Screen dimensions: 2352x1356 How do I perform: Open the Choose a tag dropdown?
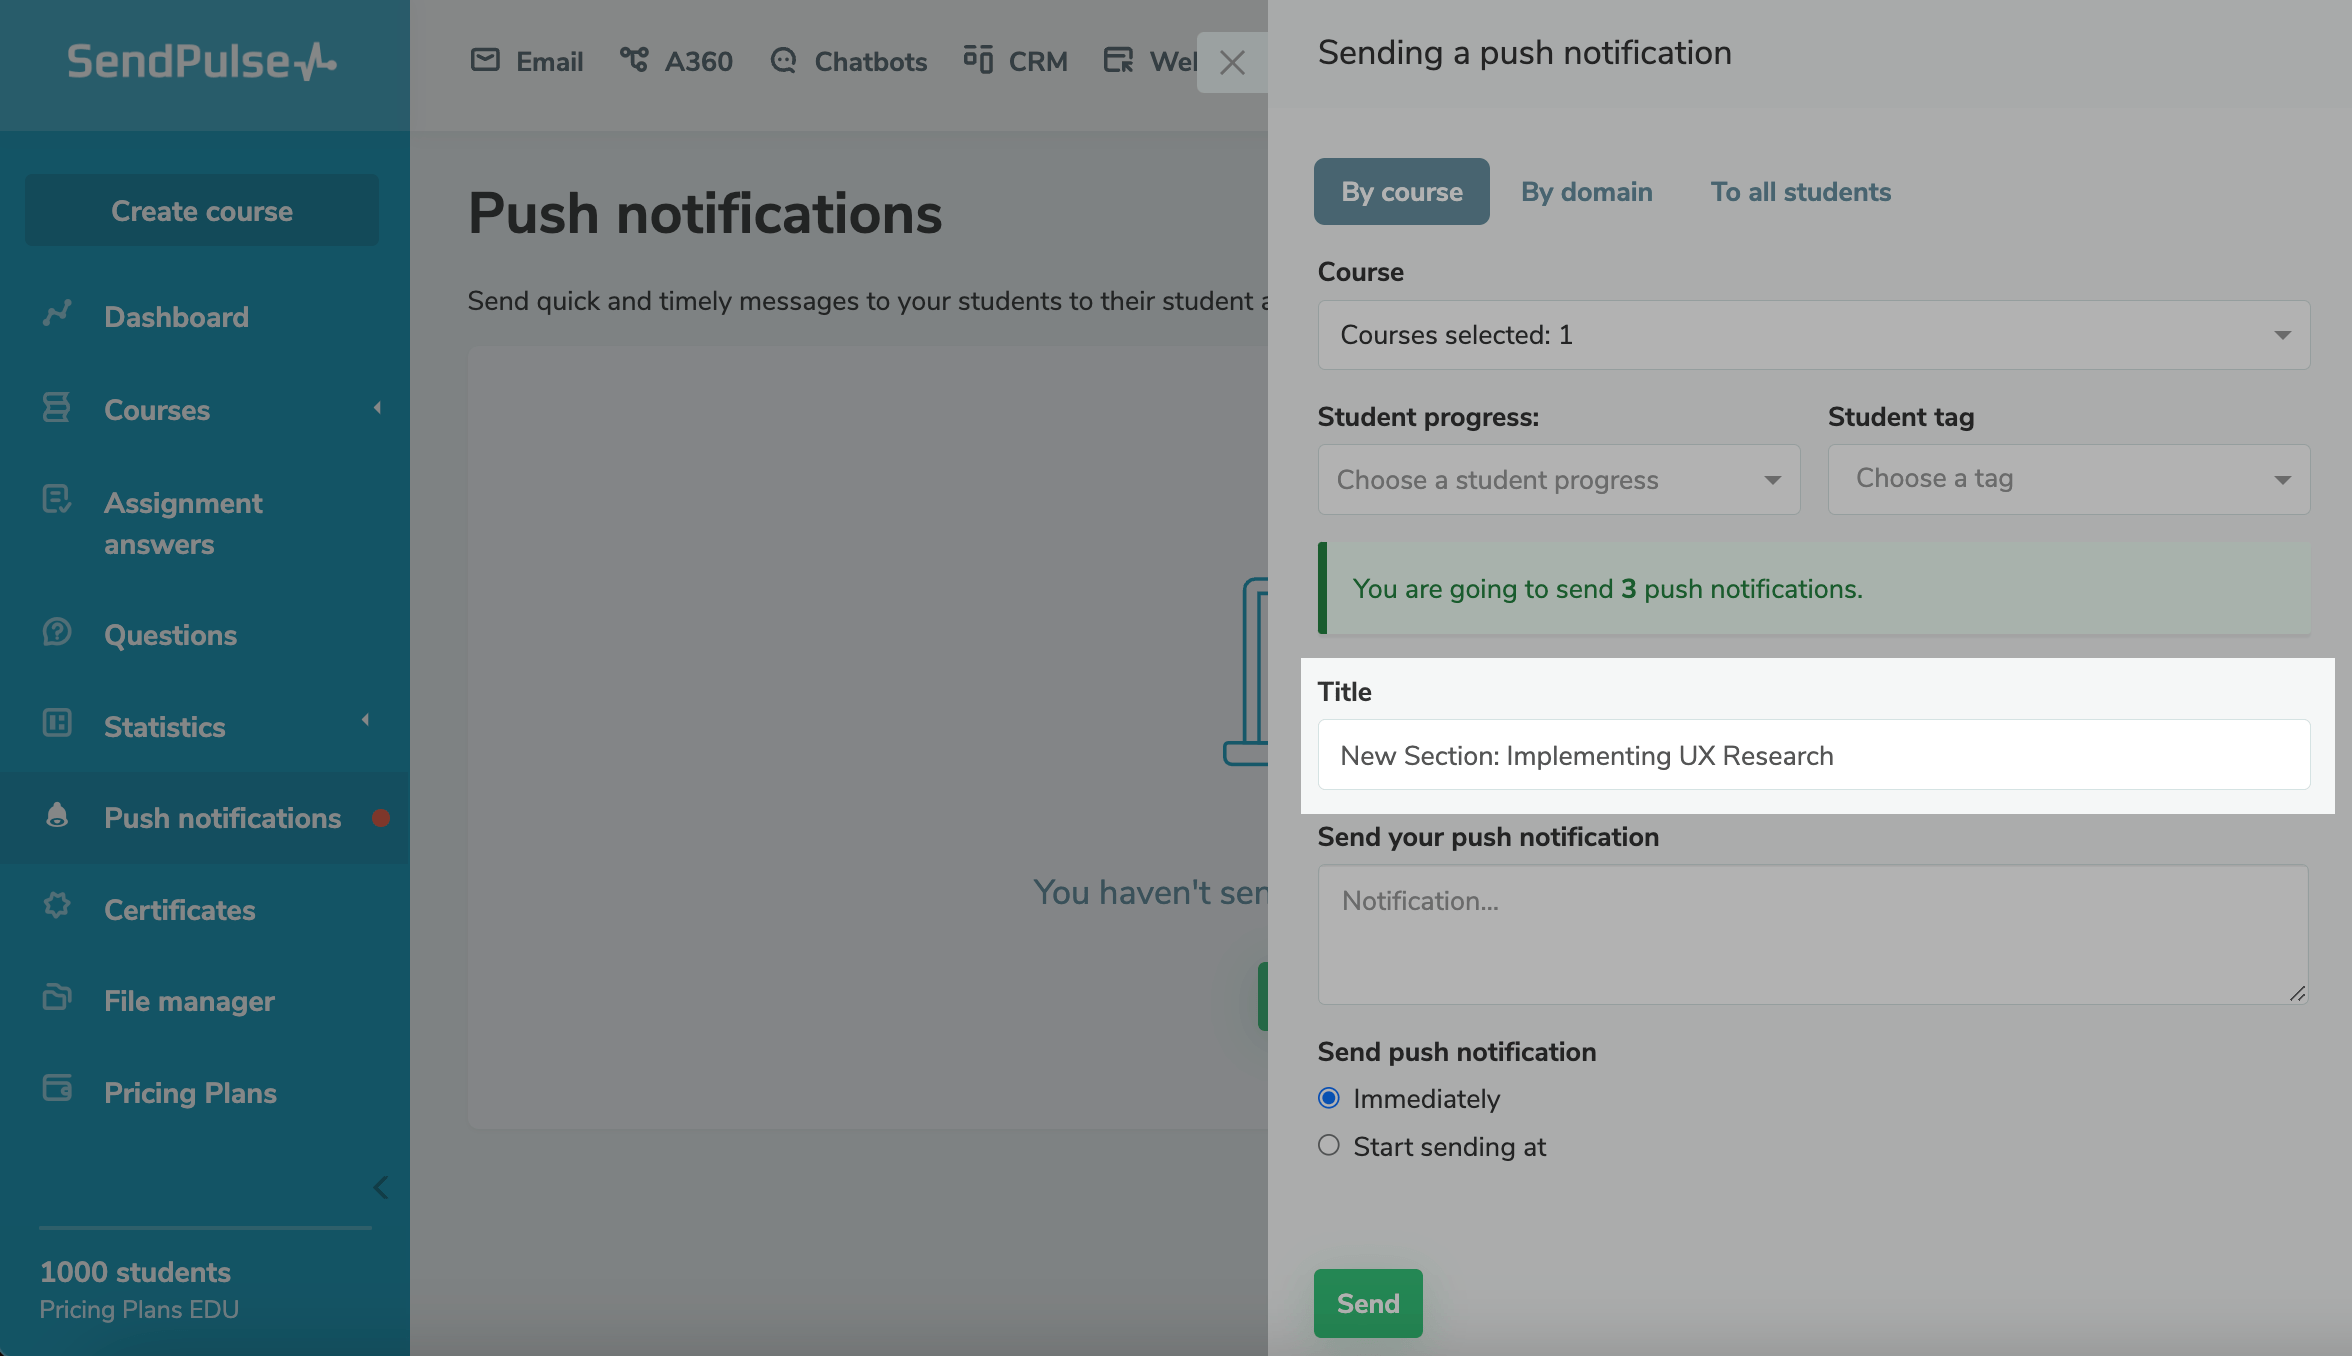coord(2068,480)
